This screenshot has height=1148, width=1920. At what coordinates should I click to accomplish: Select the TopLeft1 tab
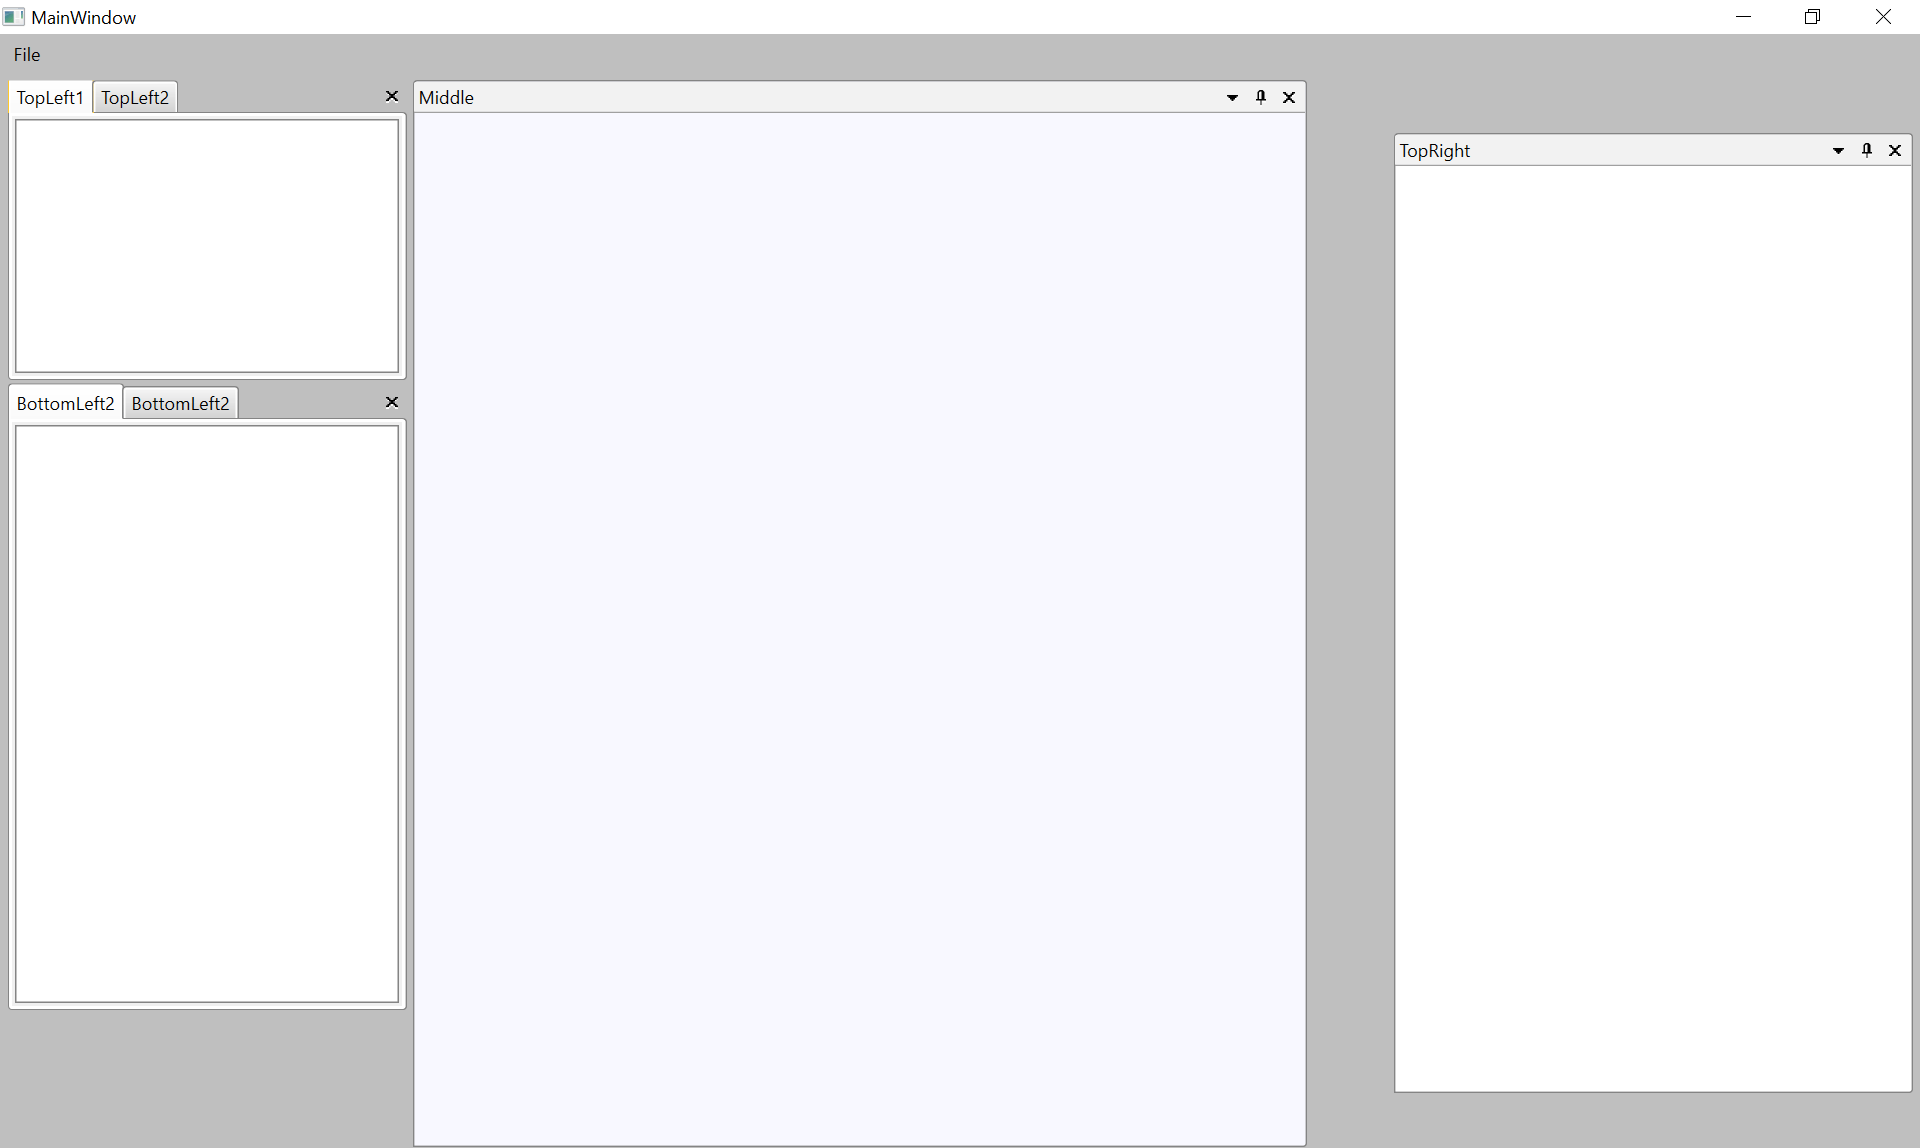tap(49, 97)
